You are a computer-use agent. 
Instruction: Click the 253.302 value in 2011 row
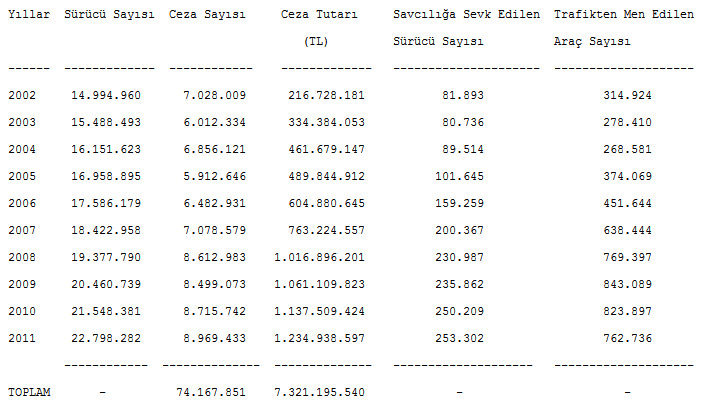459,338
